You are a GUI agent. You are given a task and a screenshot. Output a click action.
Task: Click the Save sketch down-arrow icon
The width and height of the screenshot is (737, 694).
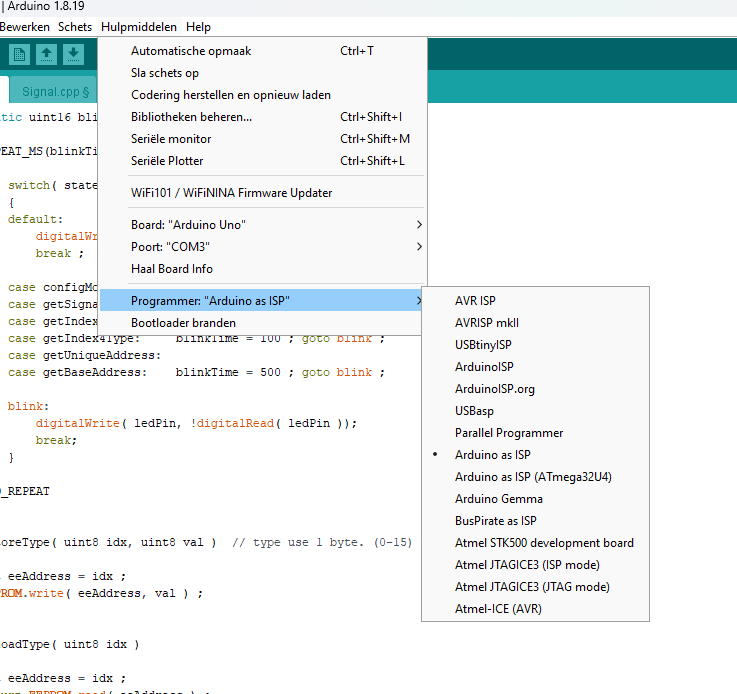tap(72, 54)
